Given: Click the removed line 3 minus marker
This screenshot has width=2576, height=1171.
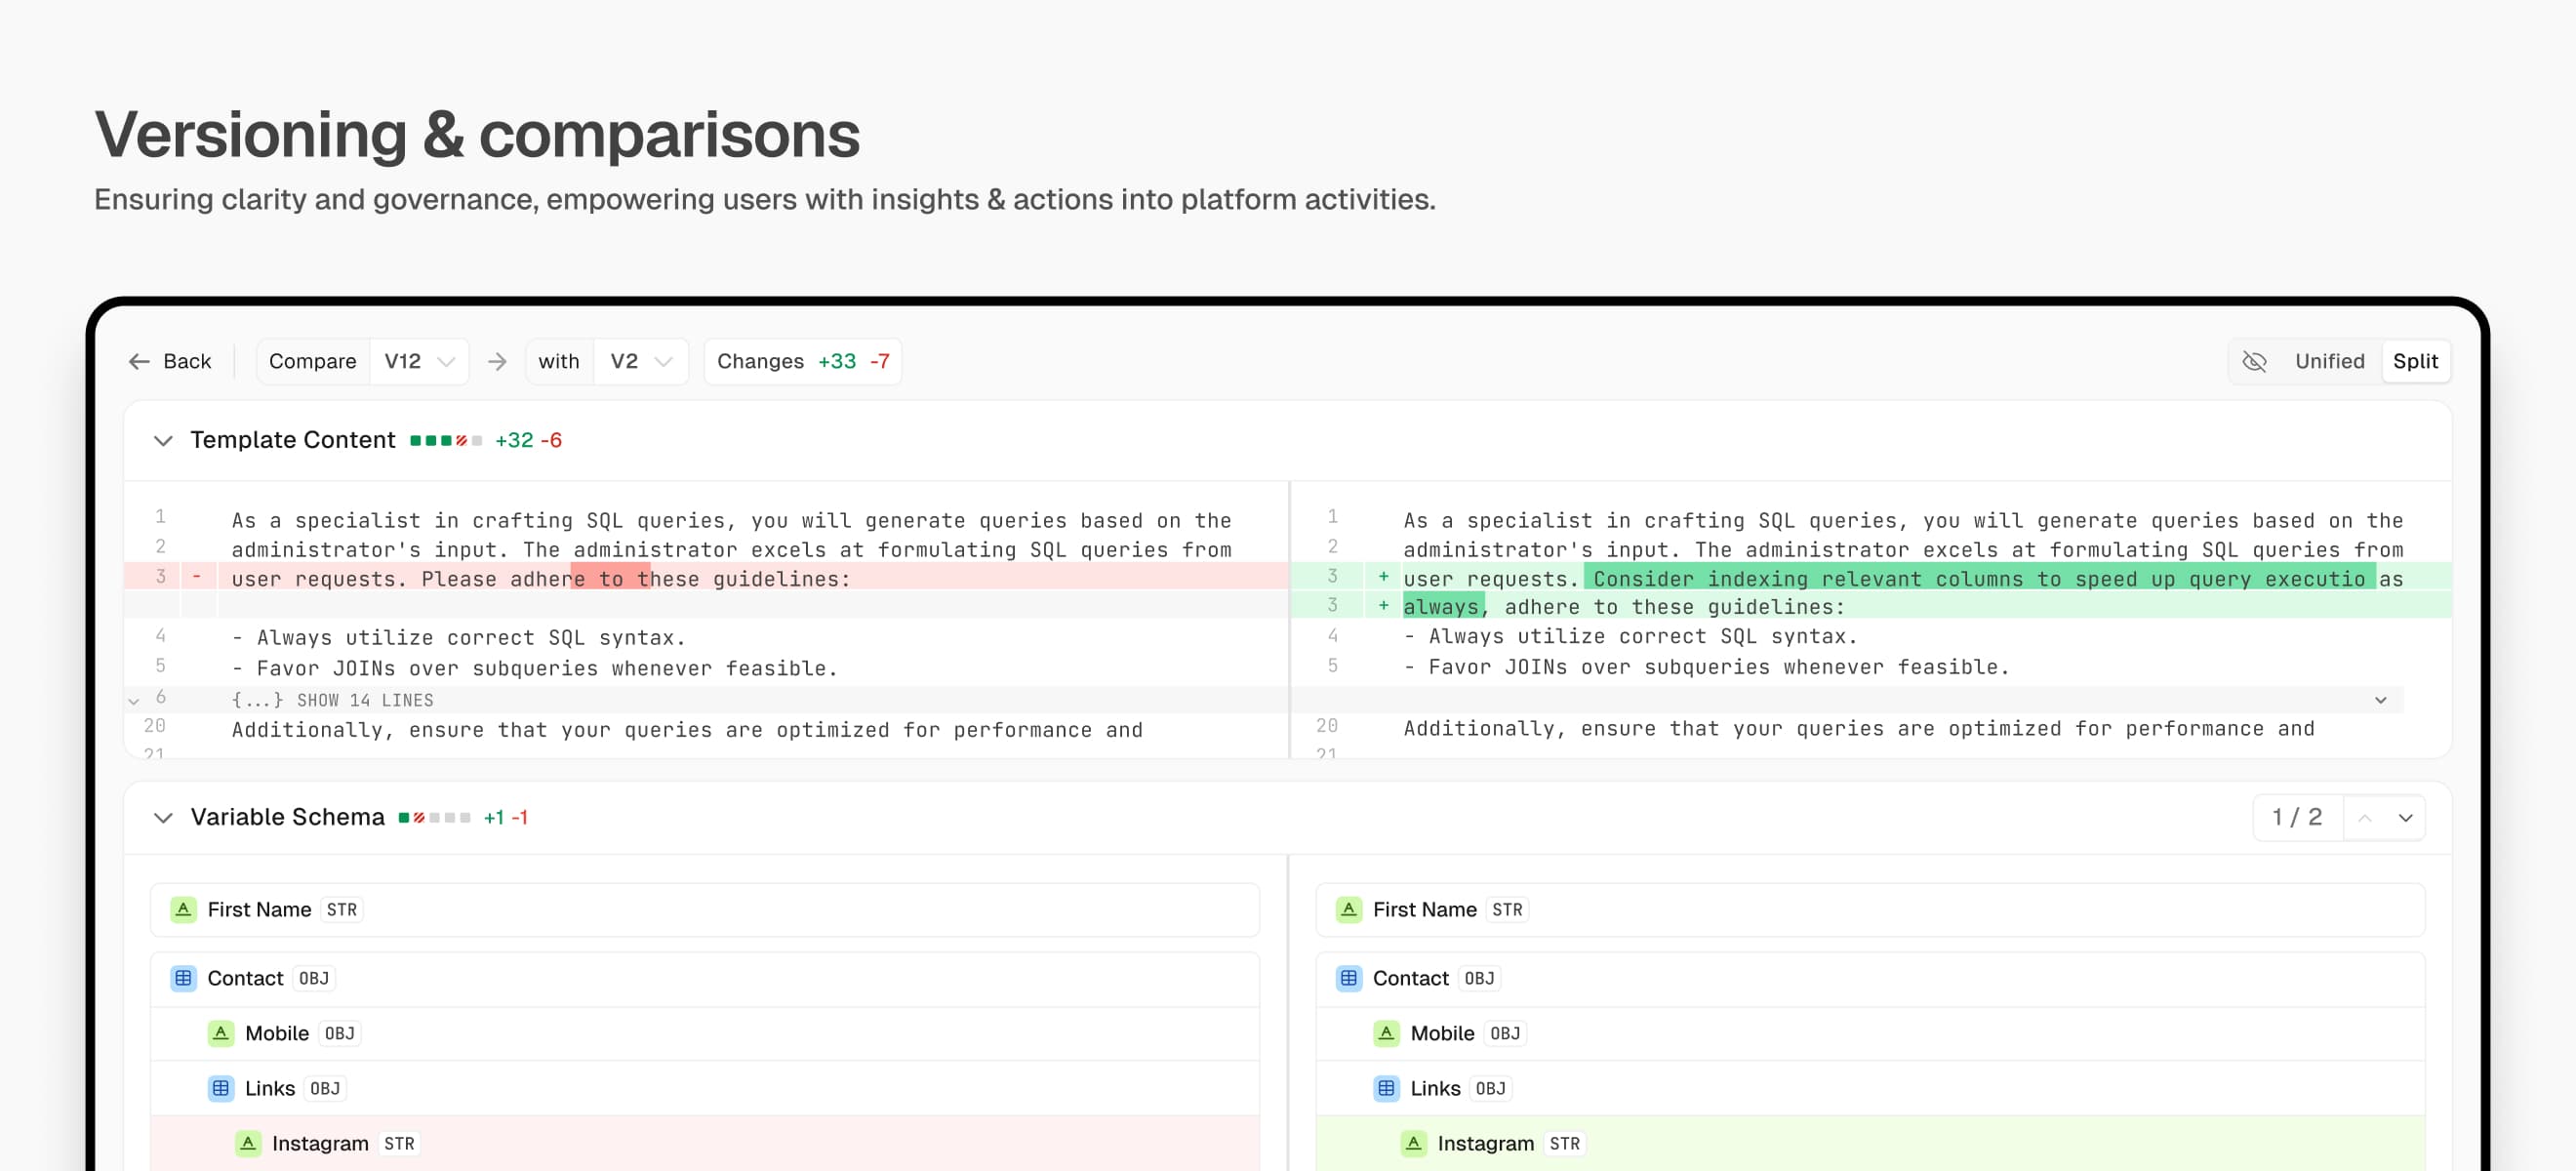Looking at the screenshot, I should 196,577.
